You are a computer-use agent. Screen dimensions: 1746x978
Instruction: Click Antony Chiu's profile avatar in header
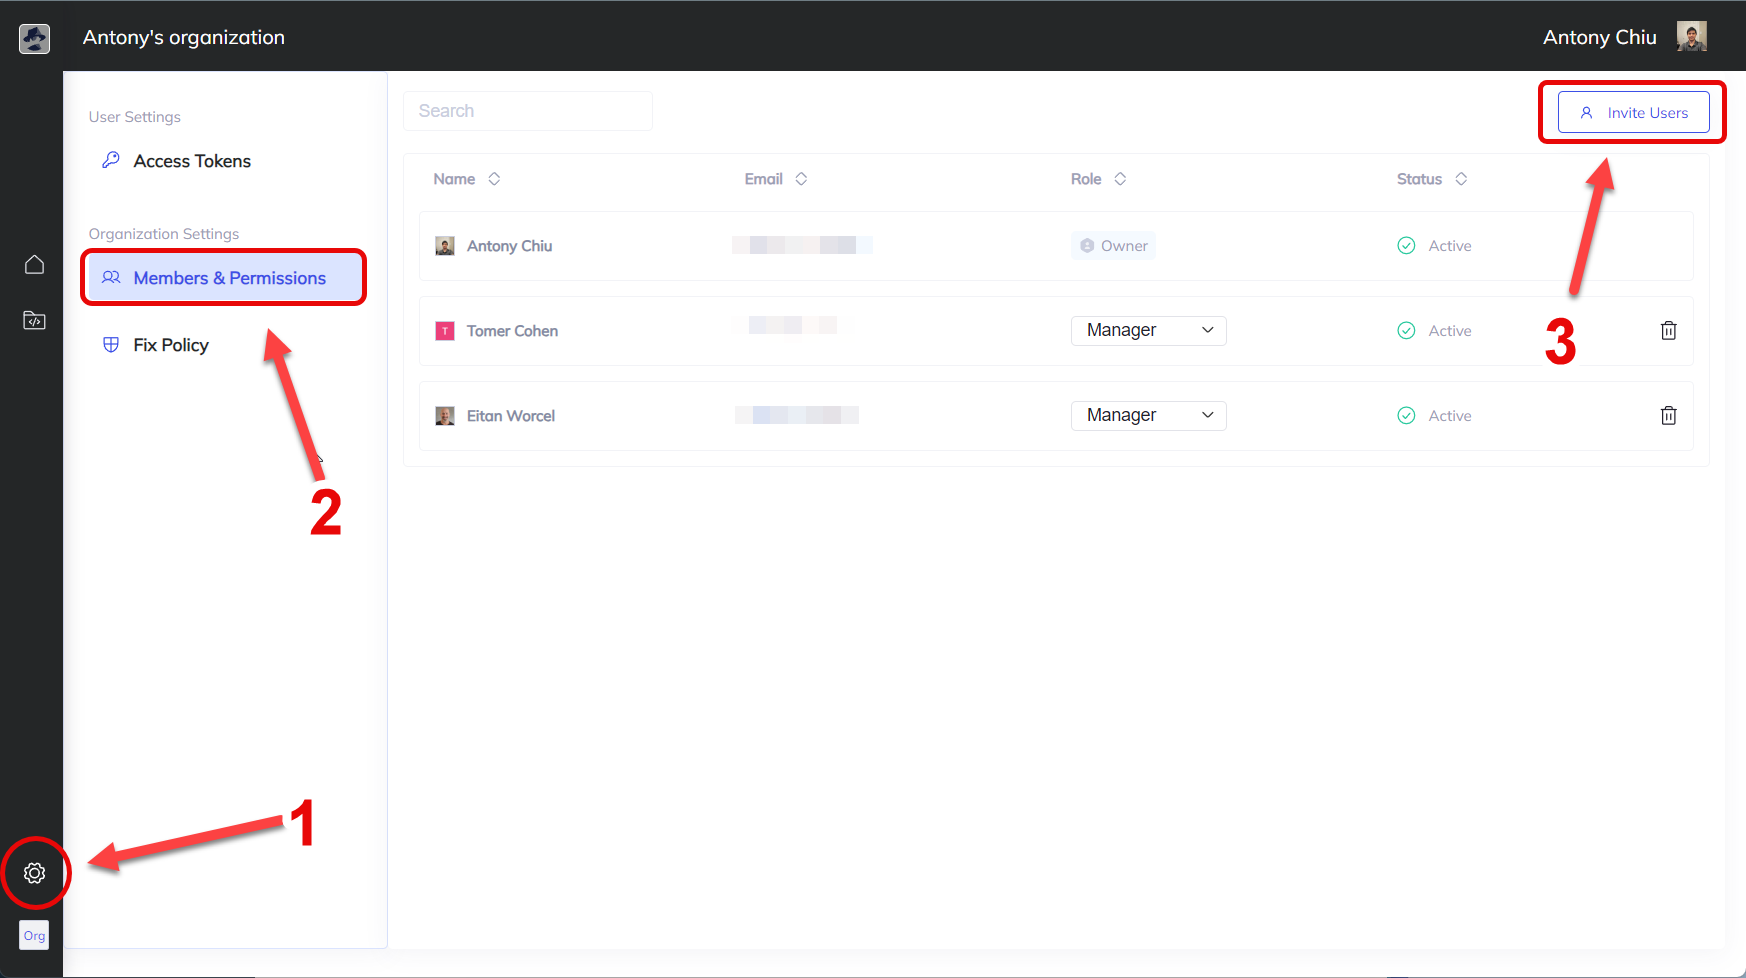(1691, 37)
